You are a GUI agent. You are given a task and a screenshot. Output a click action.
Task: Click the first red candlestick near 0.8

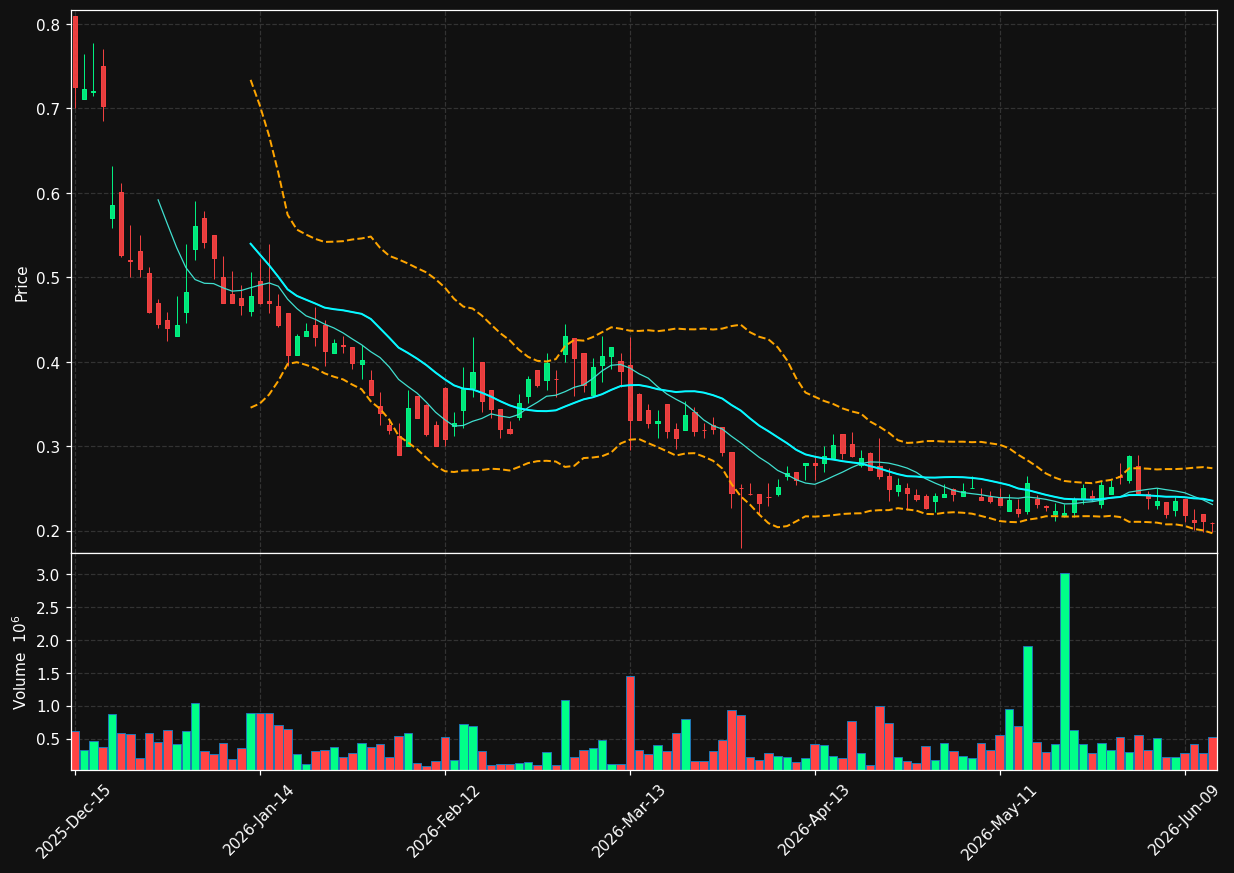tap(75, 52)
